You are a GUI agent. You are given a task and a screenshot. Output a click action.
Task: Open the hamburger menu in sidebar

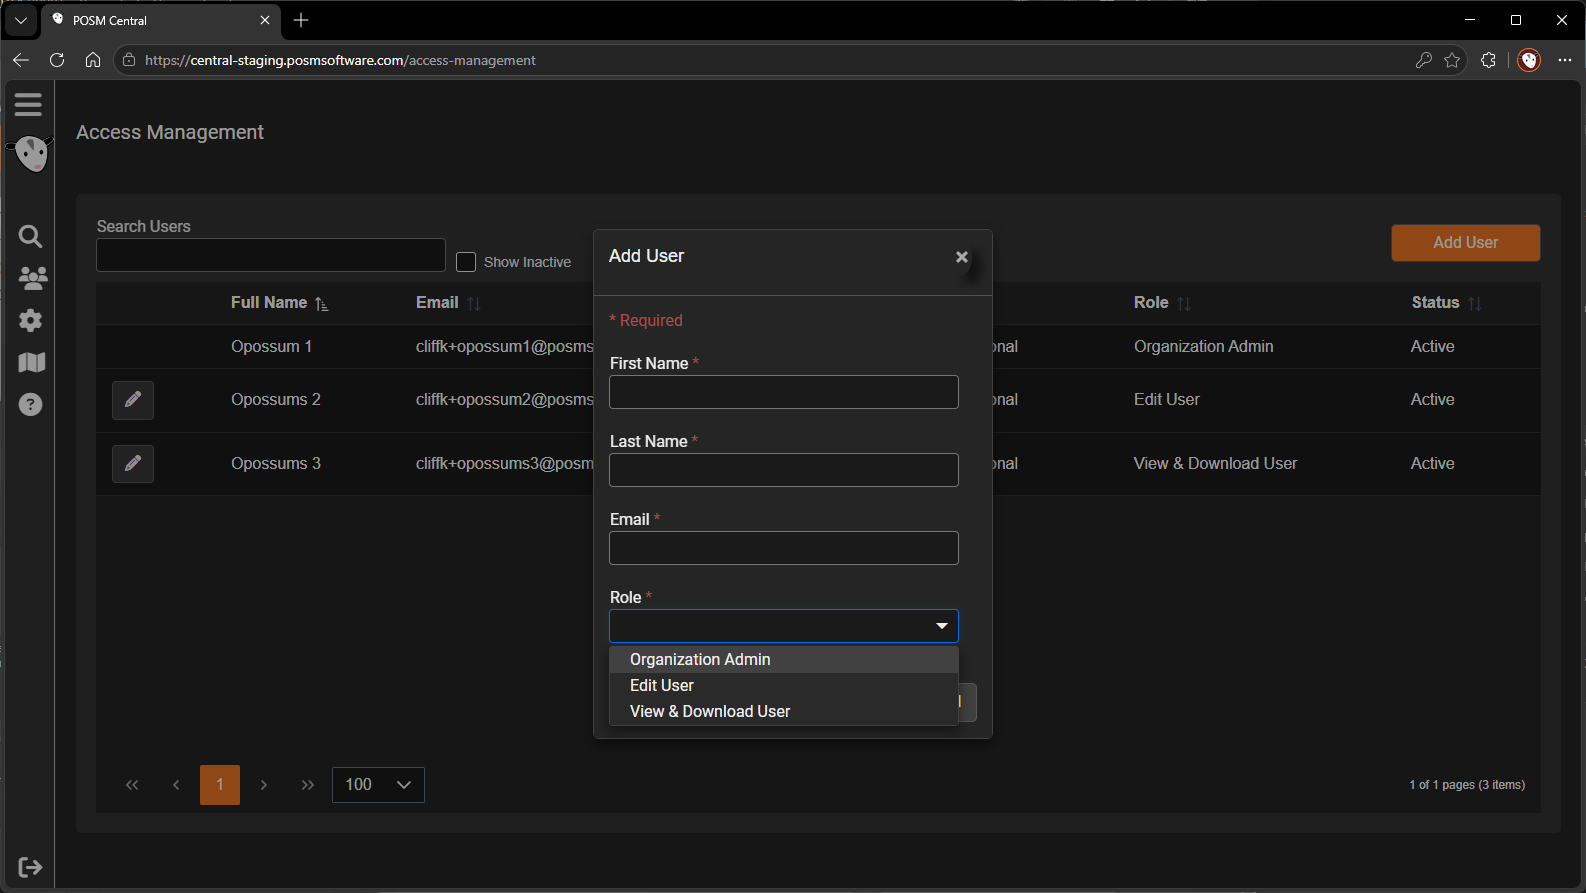(x=28, y=104)
